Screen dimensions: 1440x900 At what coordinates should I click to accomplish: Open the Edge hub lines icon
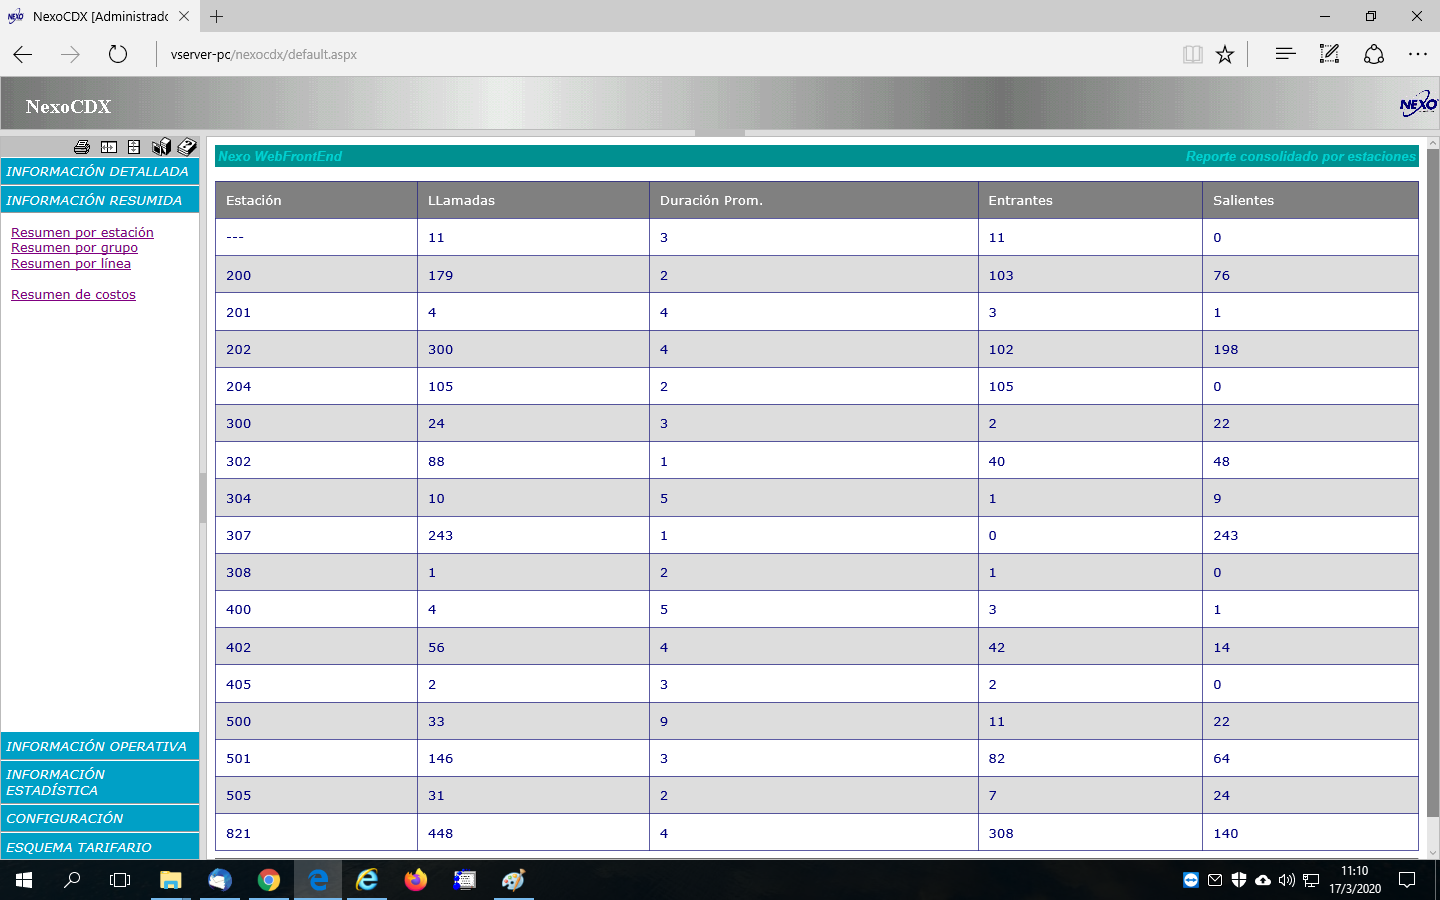click(1285, 54)
